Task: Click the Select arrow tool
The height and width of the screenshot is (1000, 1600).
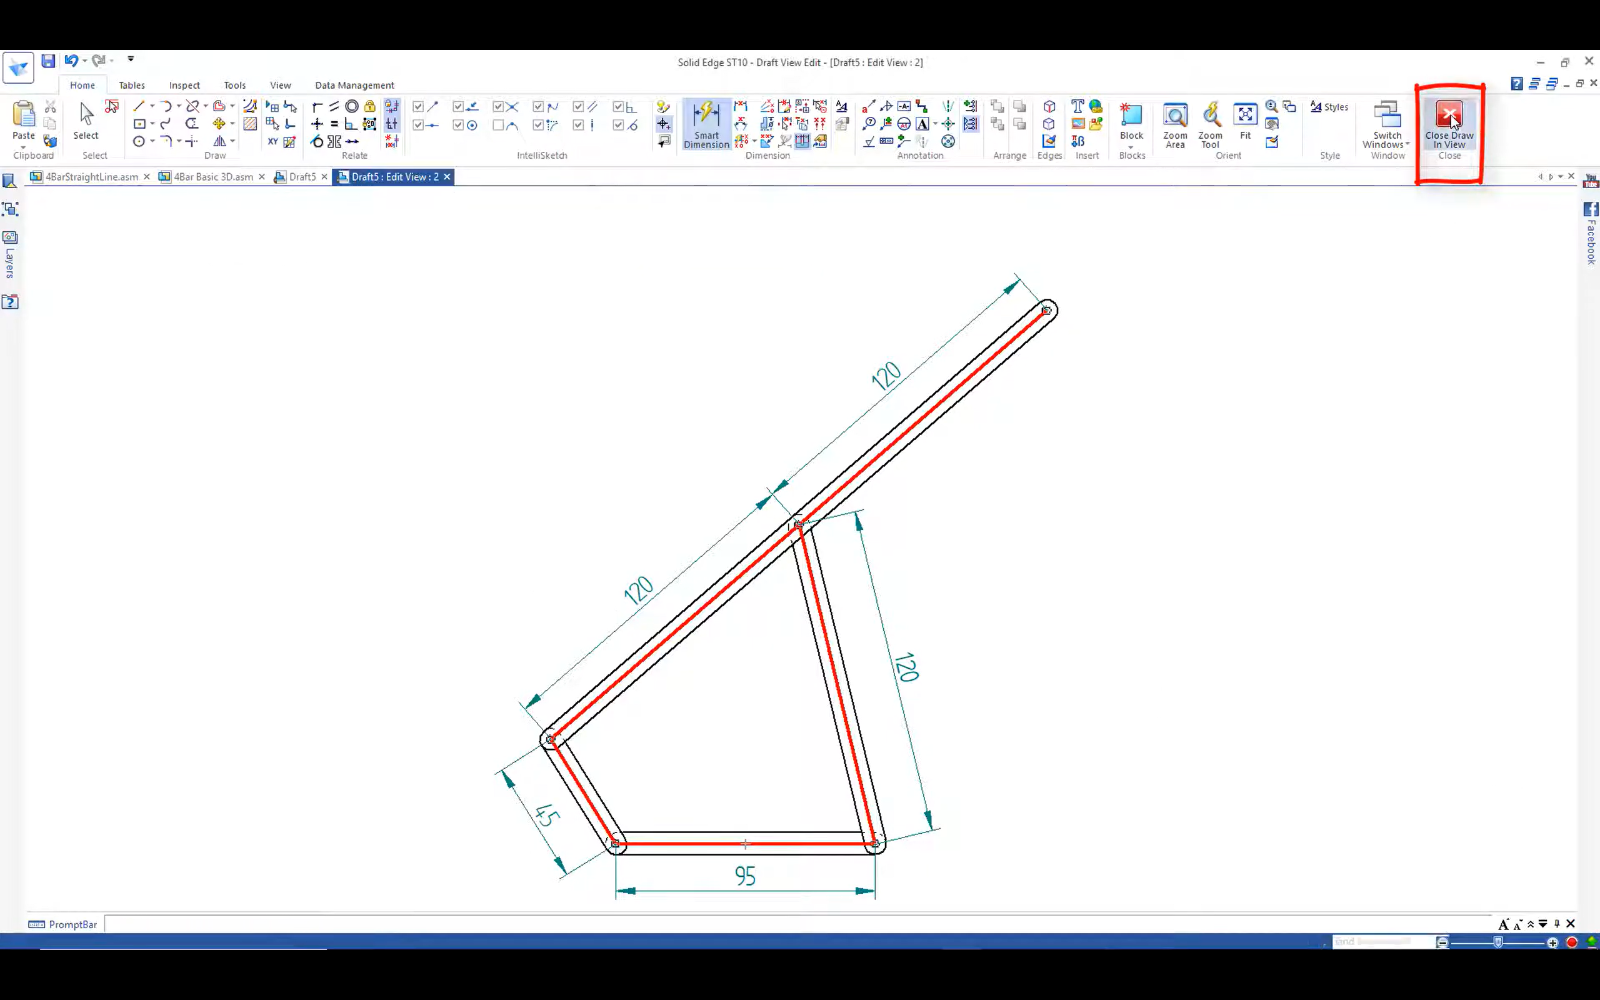Action: [x=86, y=121]
